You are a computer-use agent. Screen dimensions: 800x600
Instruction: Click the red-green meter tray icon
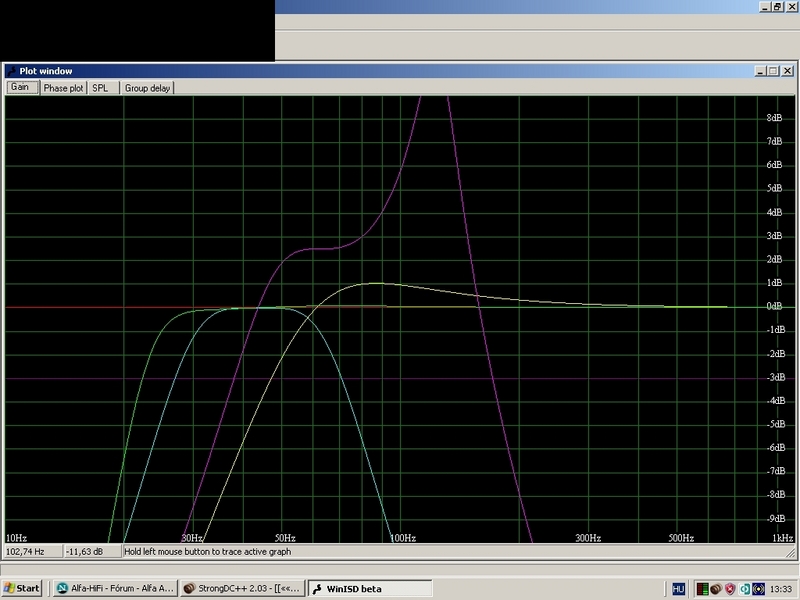pos(702,588)
